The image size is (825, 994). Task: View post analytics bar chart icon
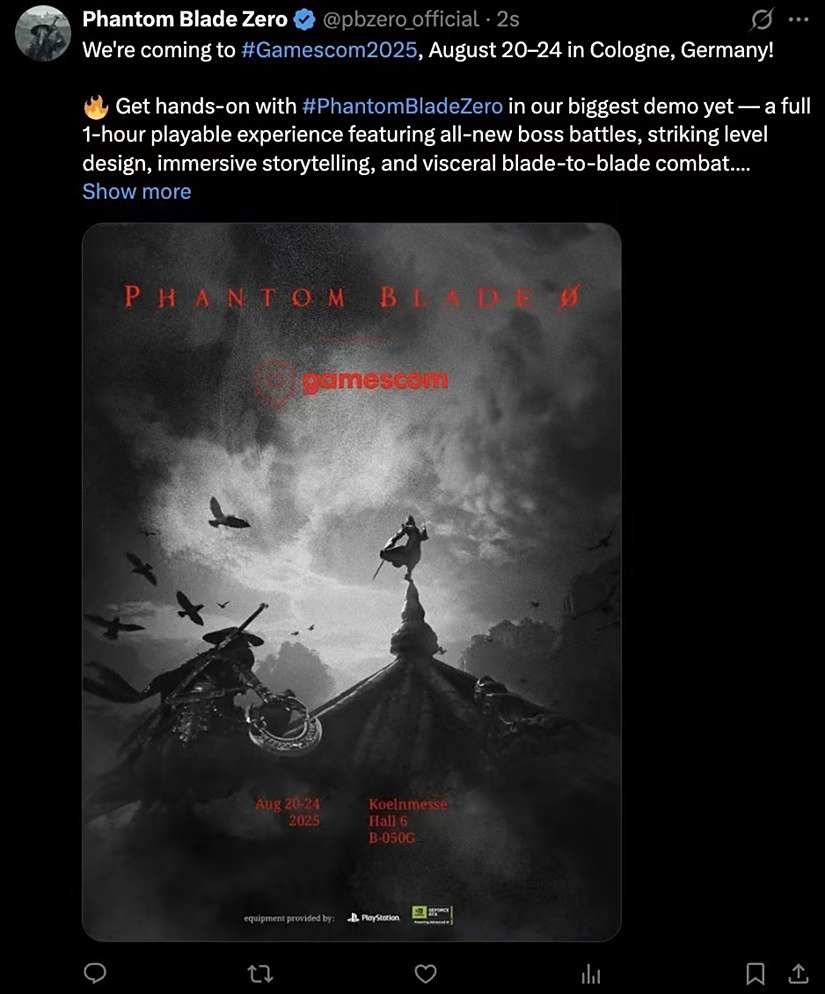tap(590, 973)
